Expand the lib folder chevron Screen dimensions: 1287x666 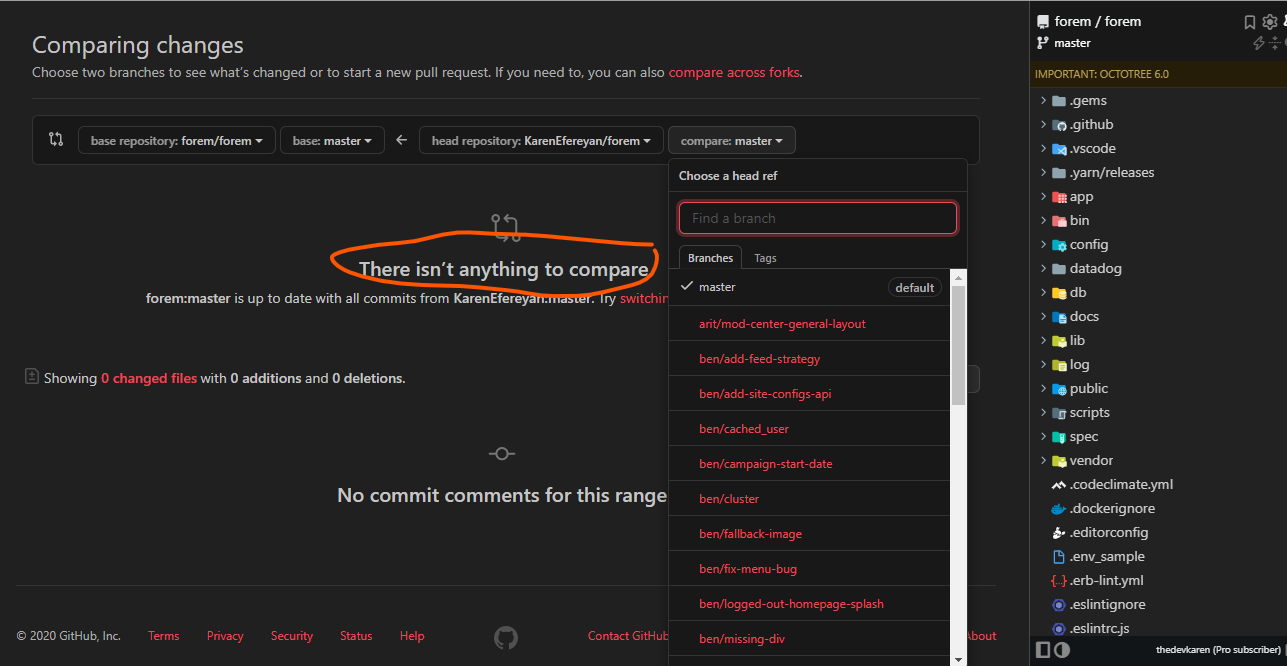click(1043, 341)
